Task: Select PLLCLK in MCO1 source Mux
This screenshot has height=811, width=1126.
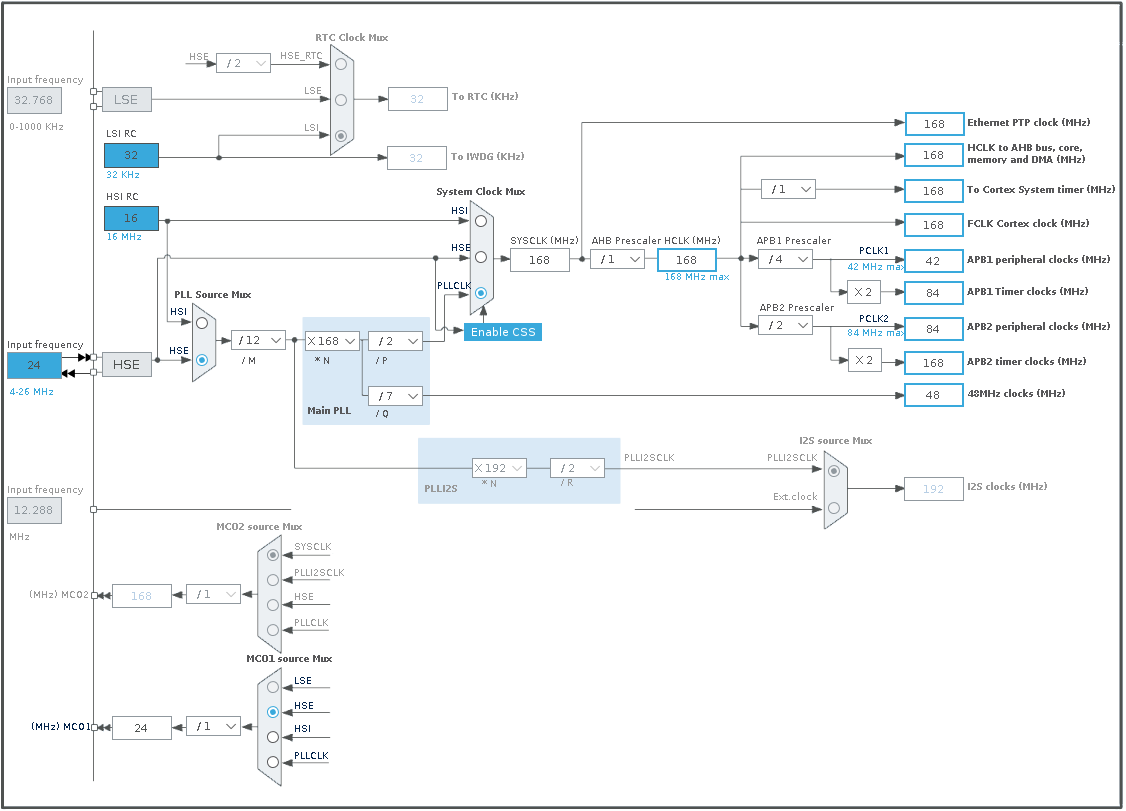Action: pos(273,762)
